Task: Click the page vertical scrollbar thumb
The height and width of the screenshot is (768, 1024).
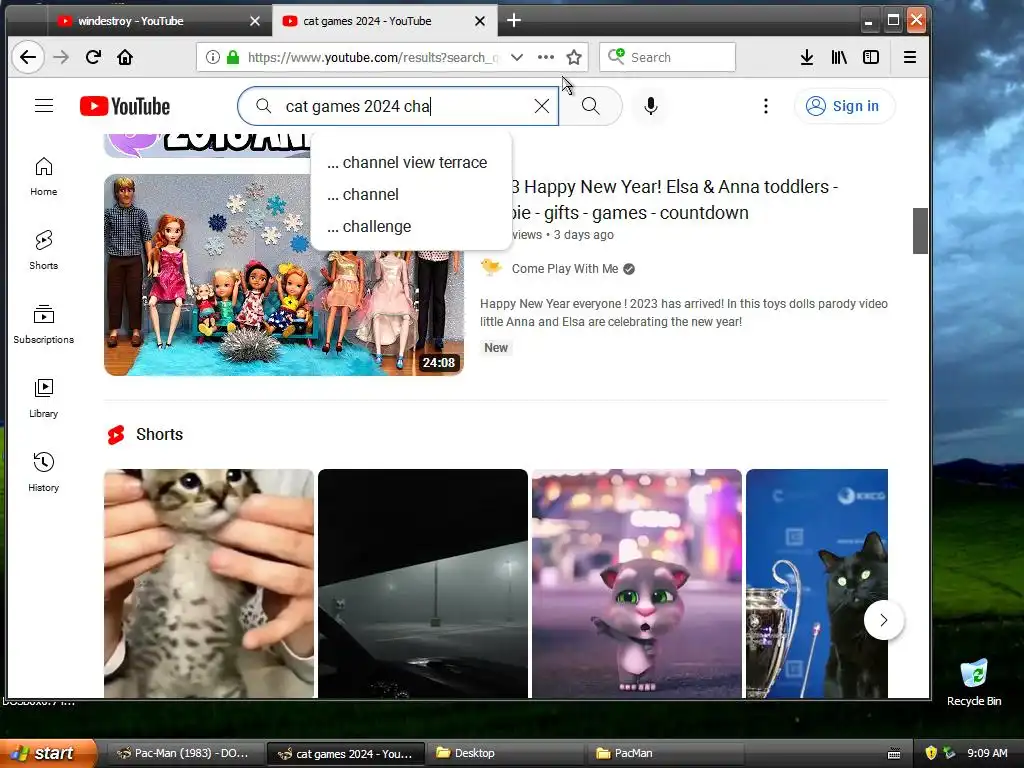Action: tap(920, 231)
